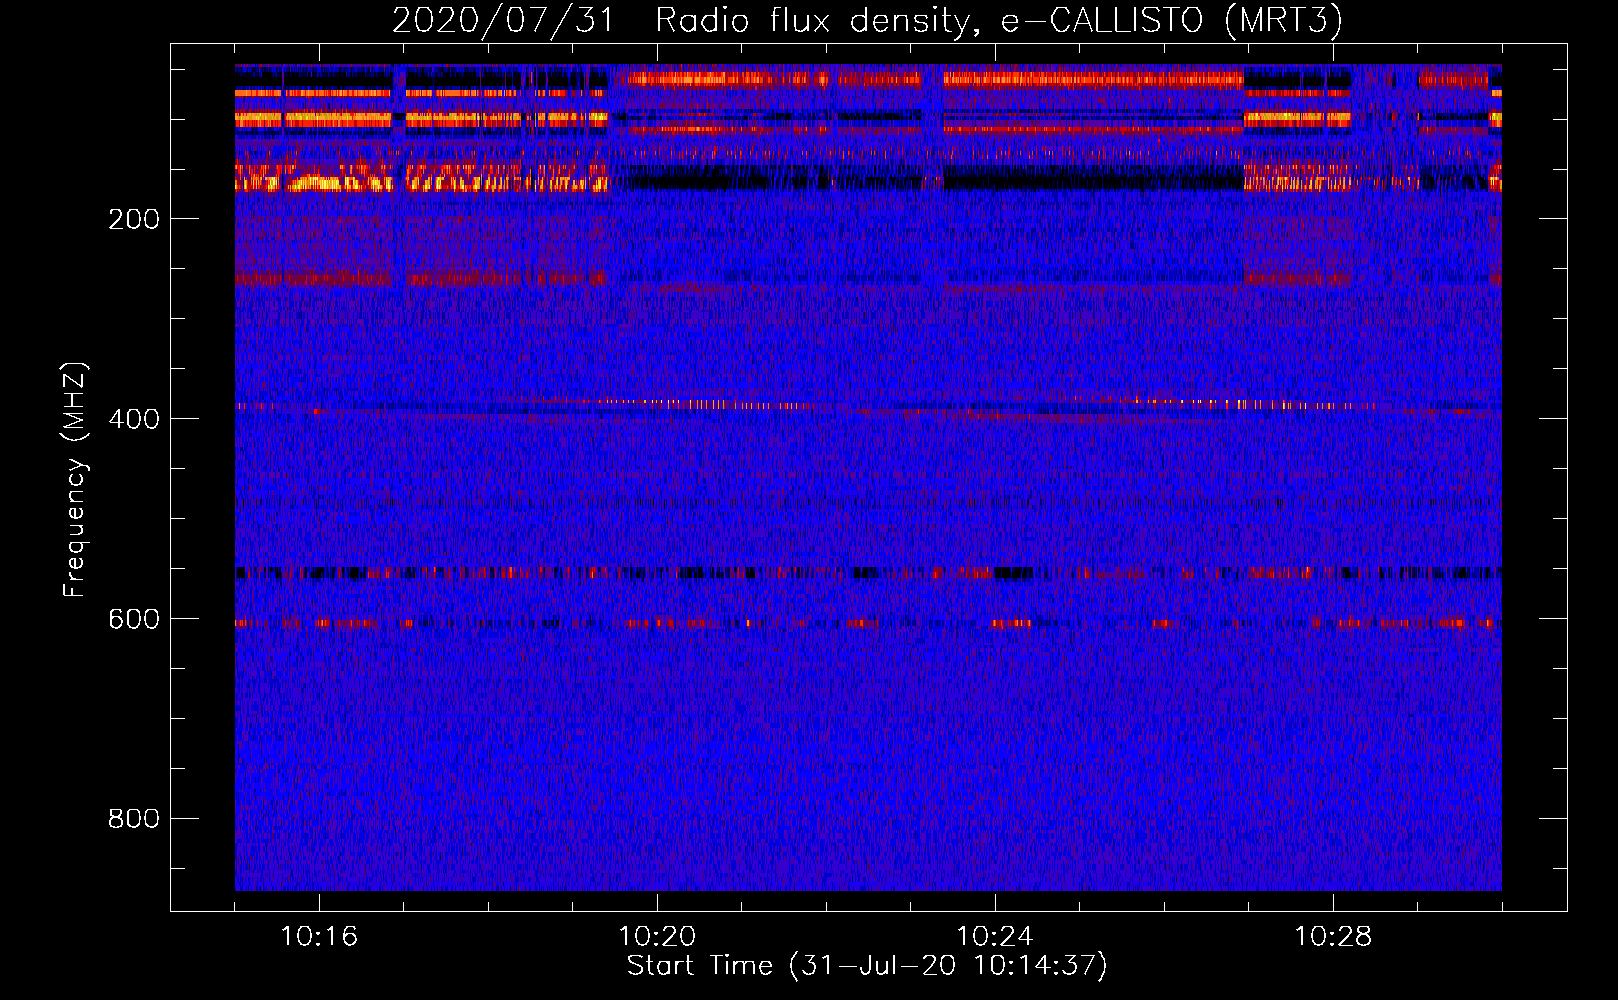Click the 400 frequency tick label
The width and height of the screenshot is (1618, 1000).
pos(134,419)
